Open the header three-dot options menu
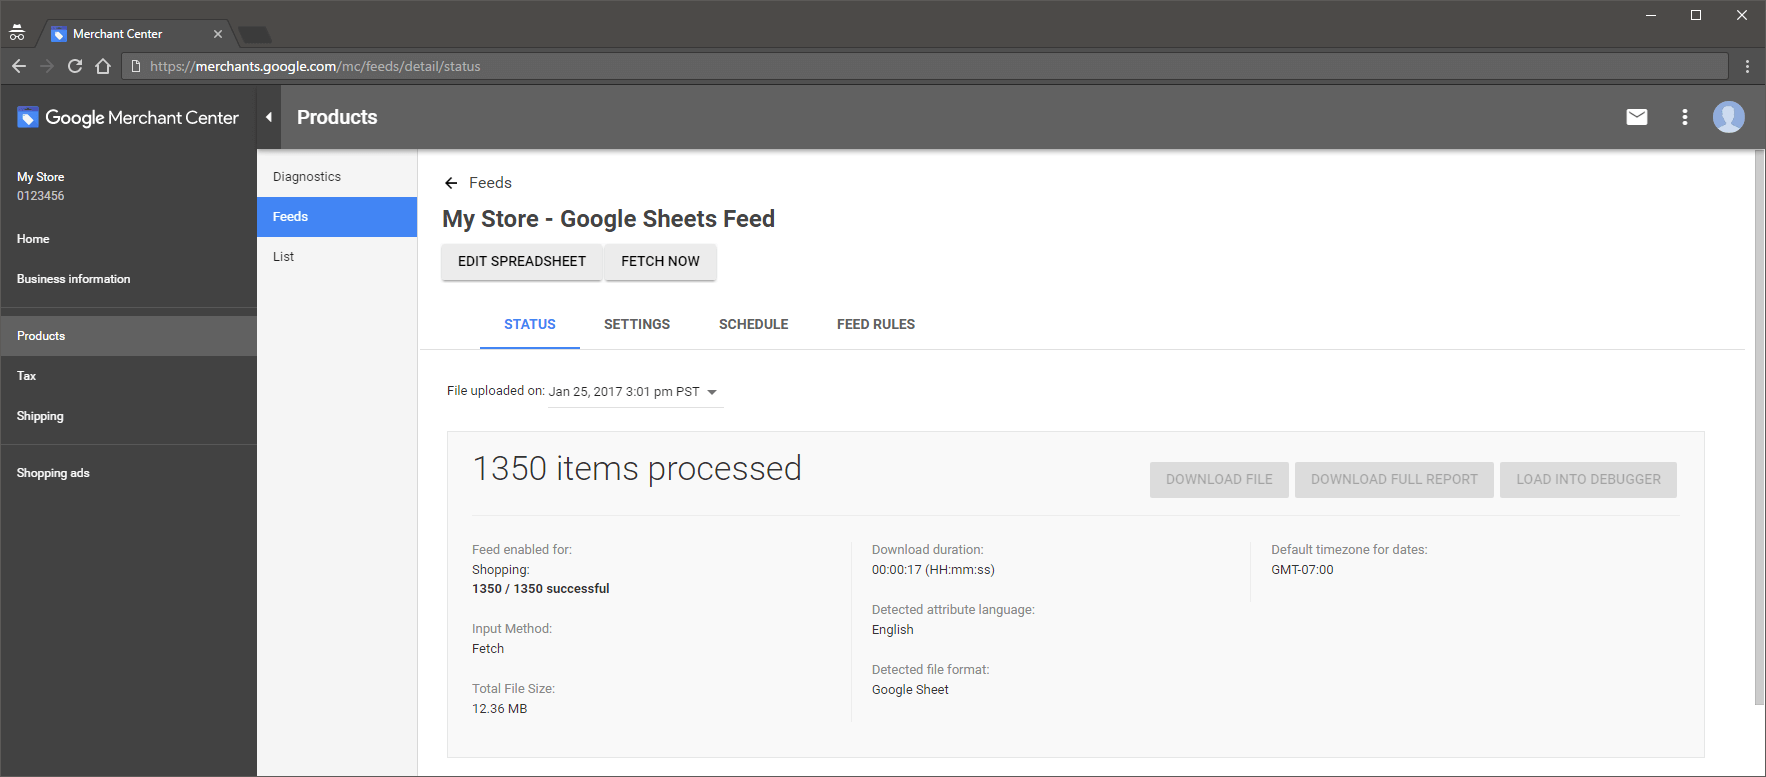 pyautogui.click(x=1685, y=117)
